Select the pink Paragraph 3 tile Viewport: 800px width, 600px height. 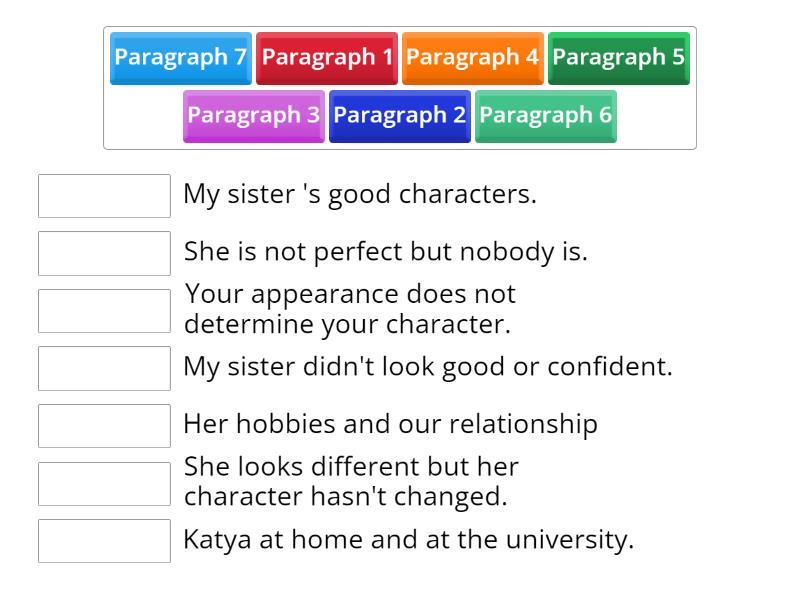(x=253, y=116)
